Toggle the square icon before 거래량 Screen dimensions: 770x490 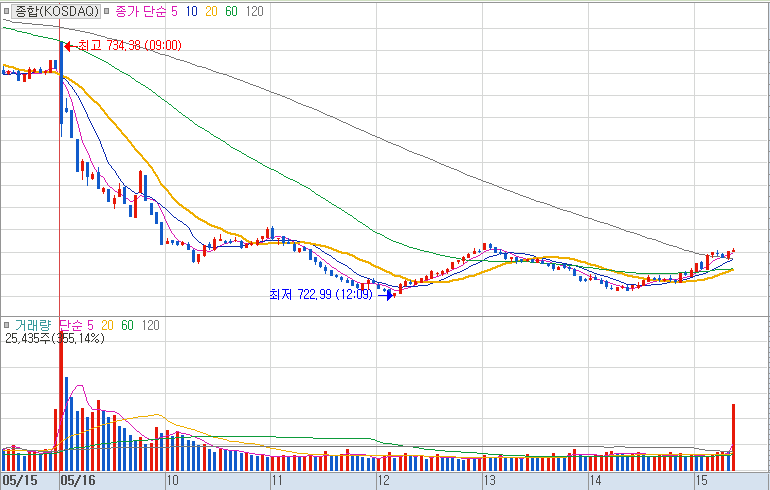tap(6, 325)
